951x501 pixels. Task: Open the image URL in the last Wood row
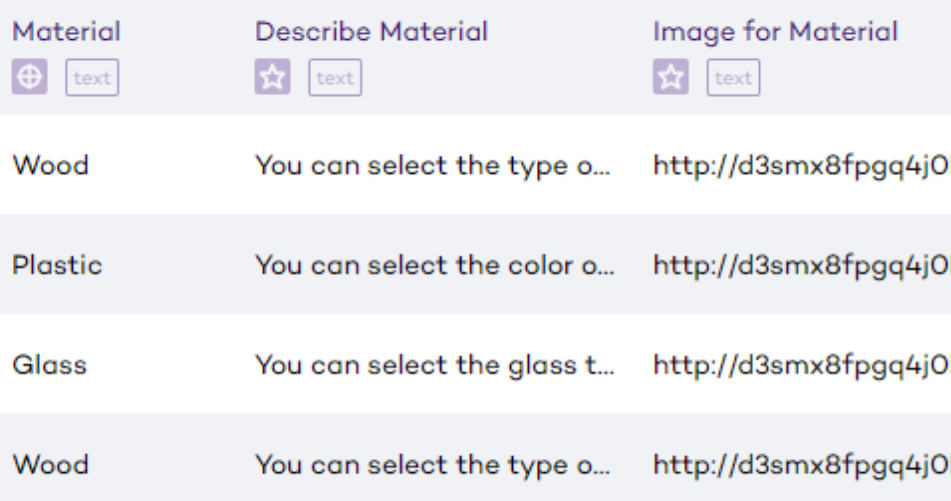point(800,465)
